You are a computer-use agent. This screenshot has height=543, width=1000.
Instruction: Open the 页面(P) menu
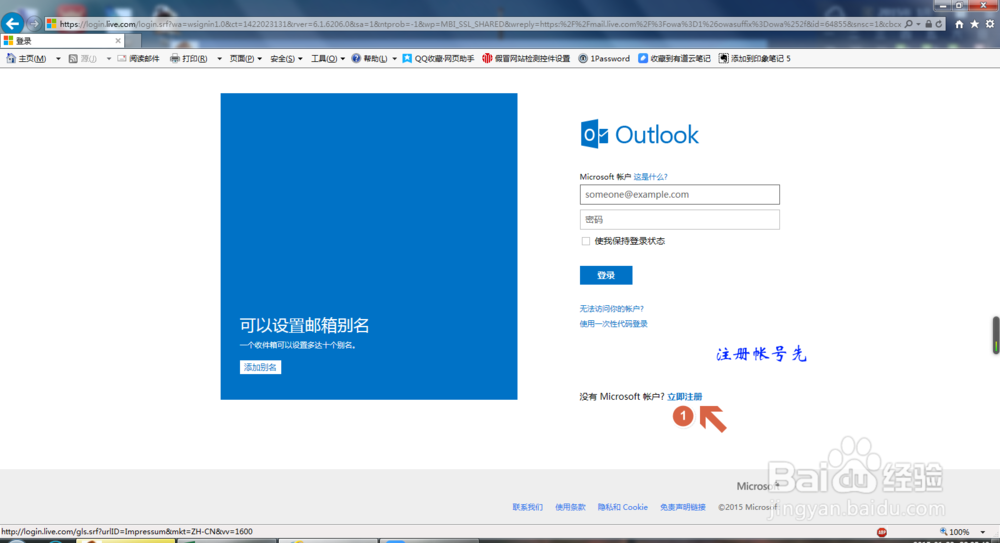246,59
